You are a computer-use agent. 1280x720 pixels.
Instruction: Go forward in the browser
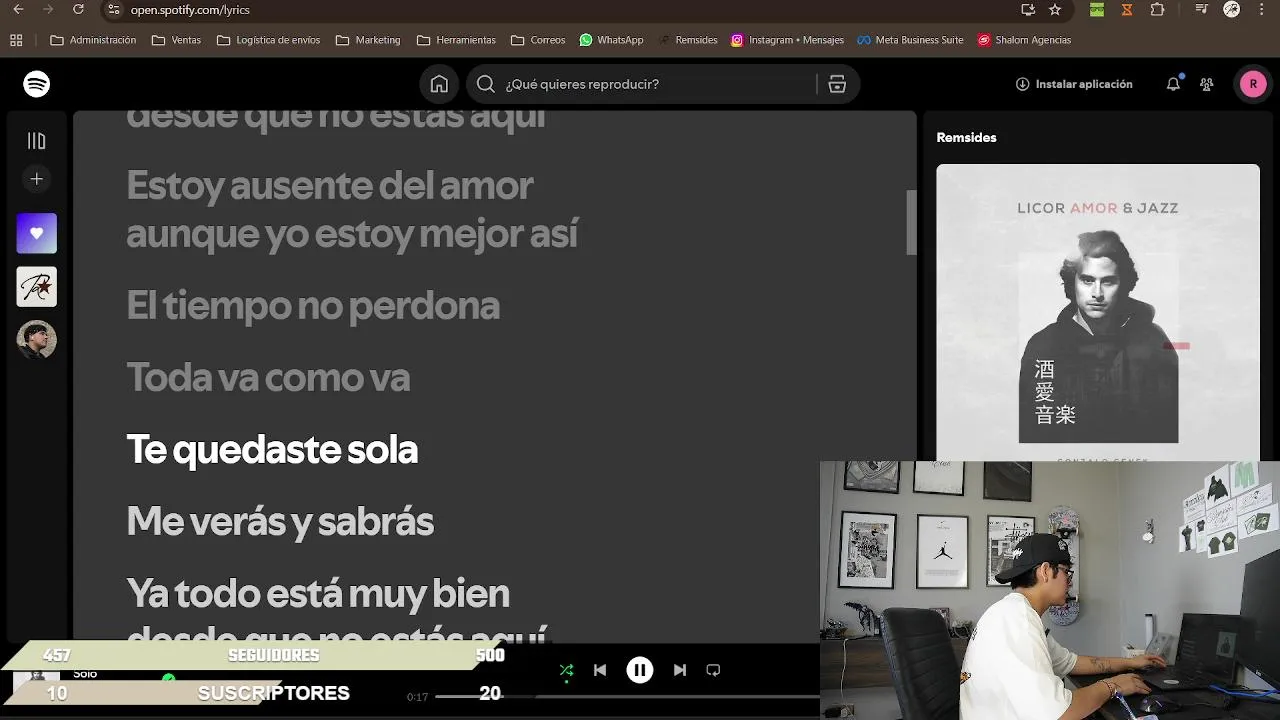pyautogui.click(x=48, y=10)
